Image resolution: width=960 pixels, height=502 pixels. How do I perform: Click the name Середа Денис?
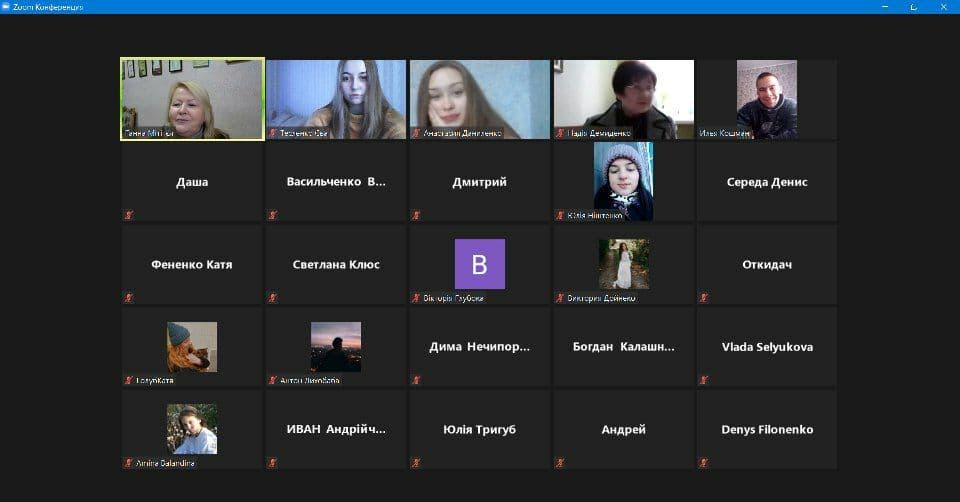click(767, 182)
